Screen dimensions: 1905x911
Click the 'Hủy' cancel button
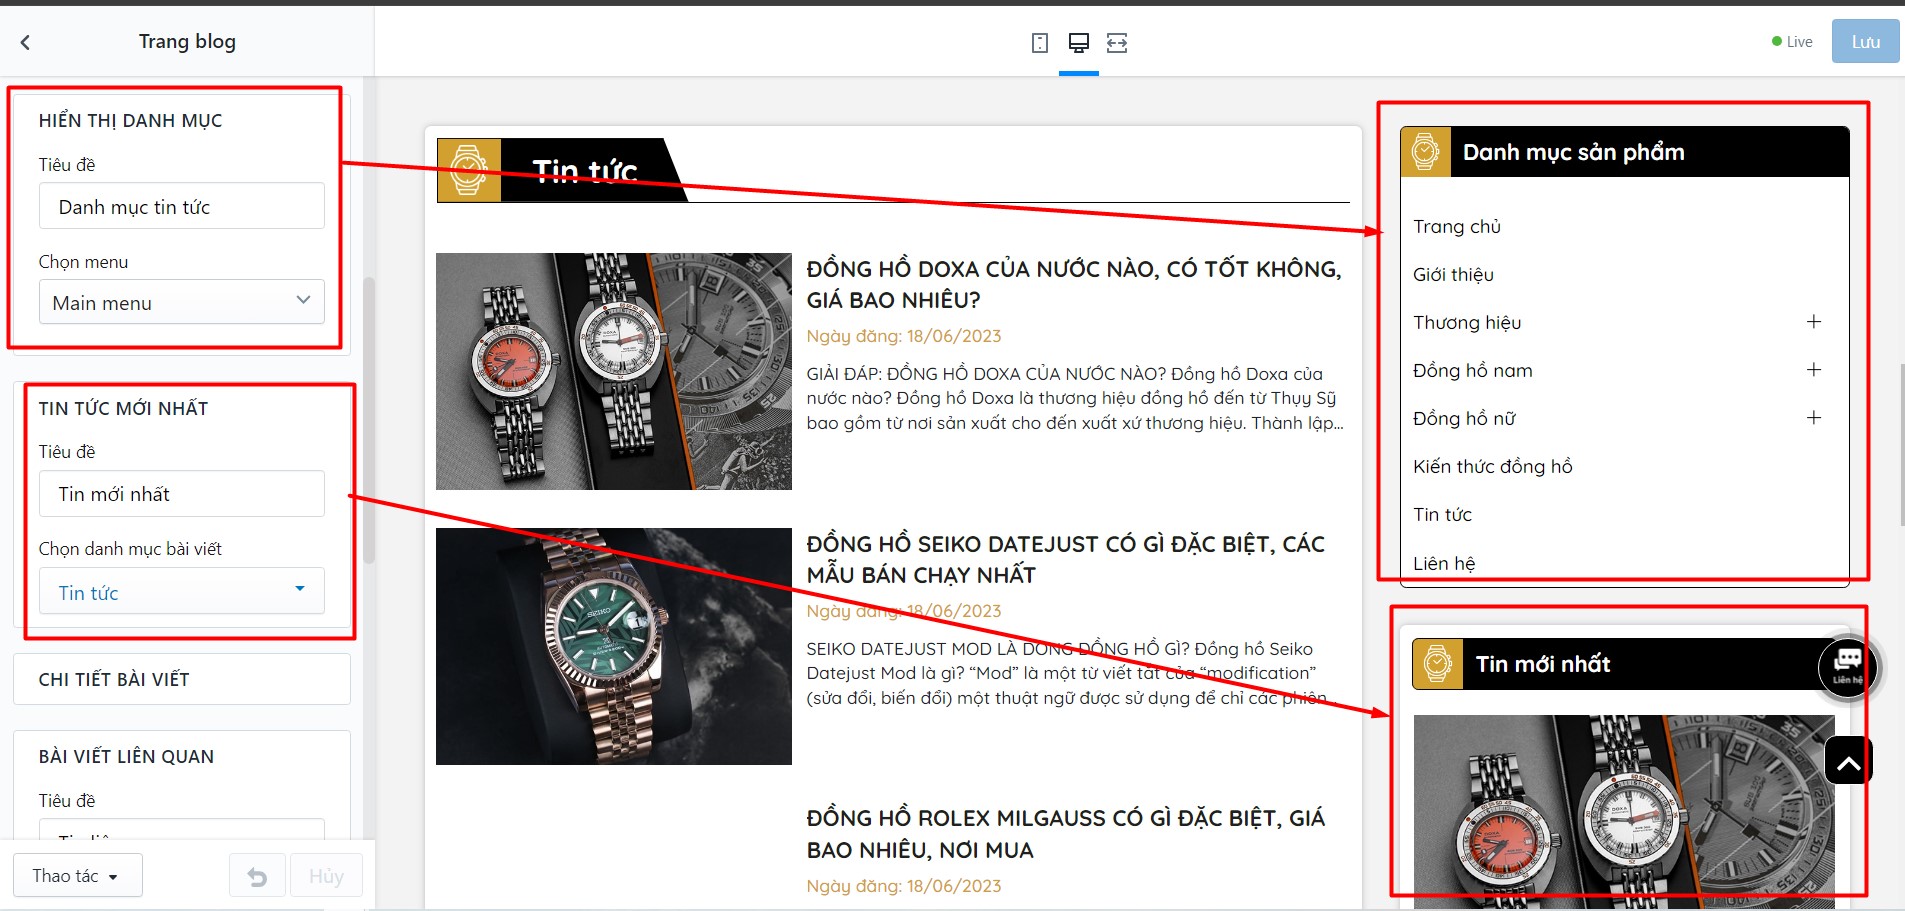tap(326, 876)
